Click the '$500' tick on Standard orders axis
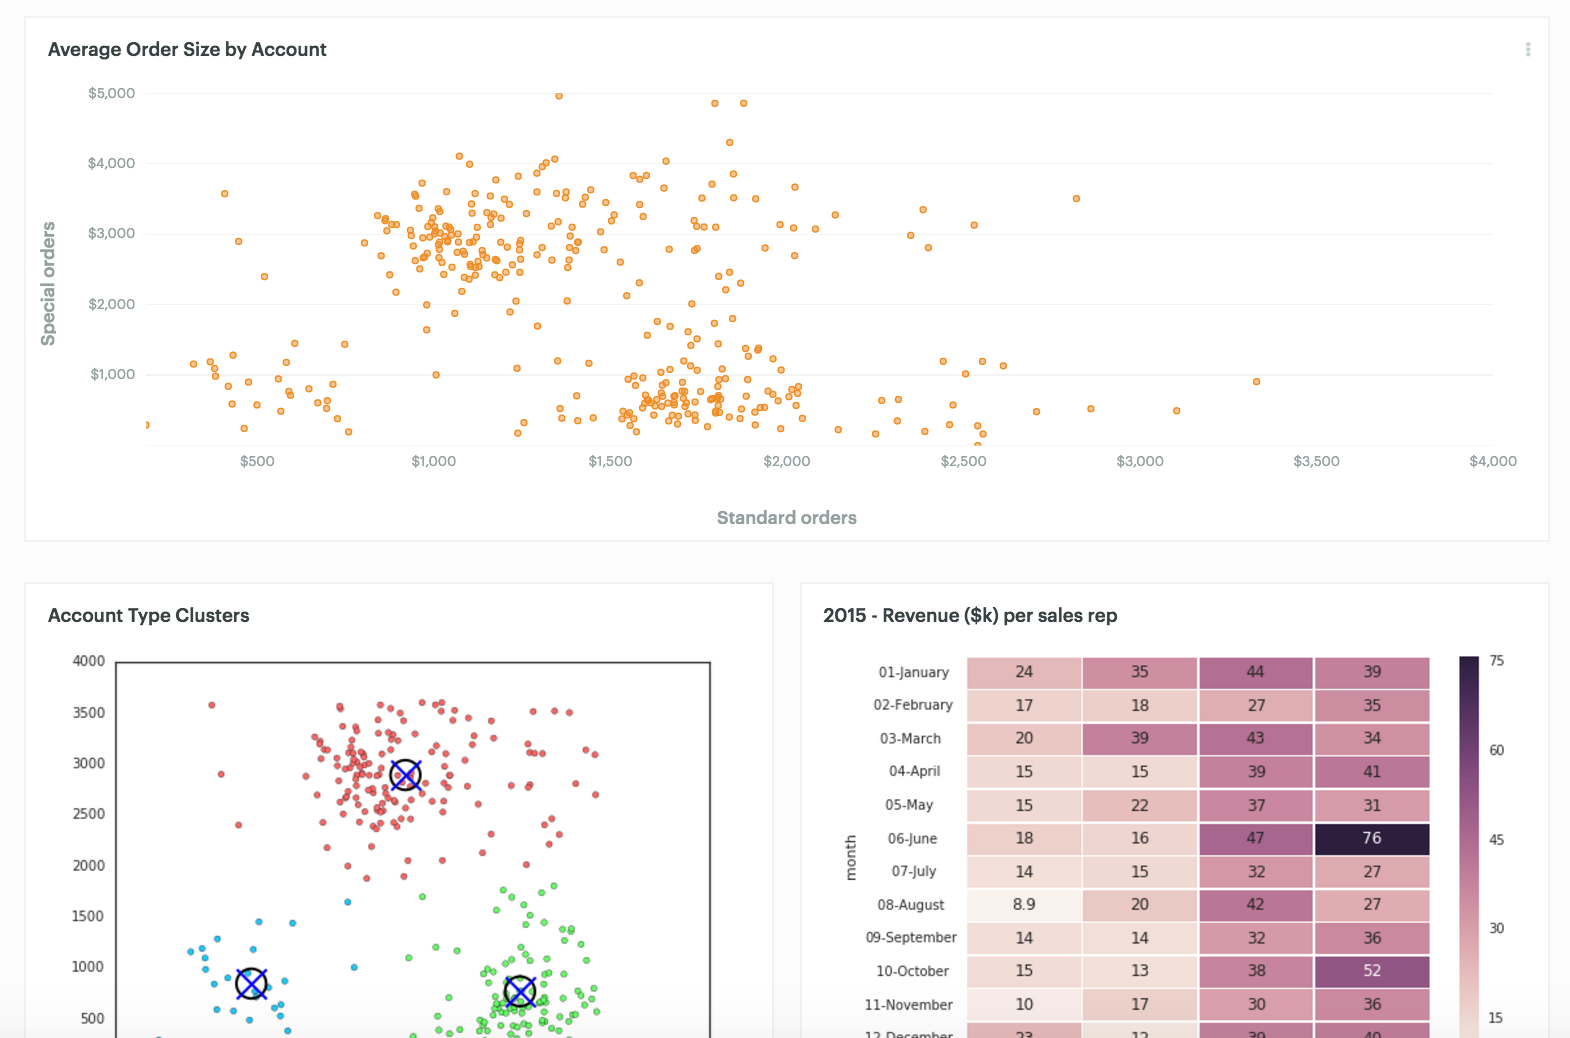Screen dimensions: 1570x1038 257,461
